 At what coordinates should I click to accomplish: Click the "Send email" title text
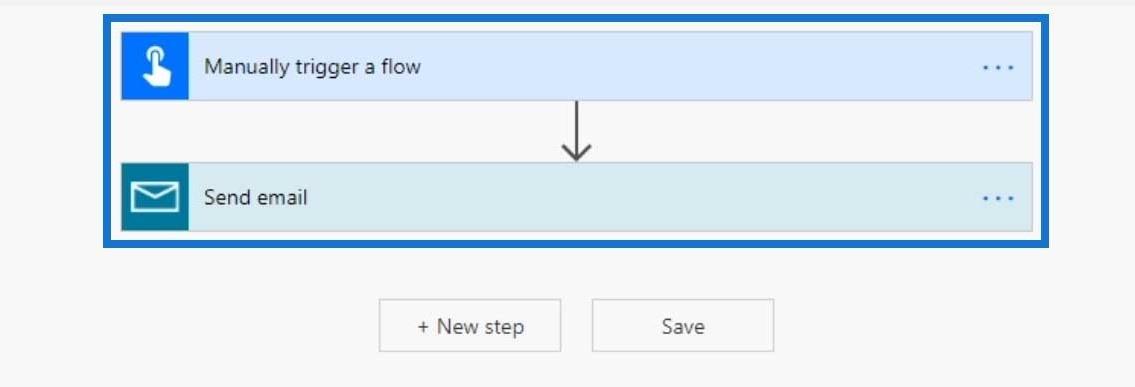[256, 197]
